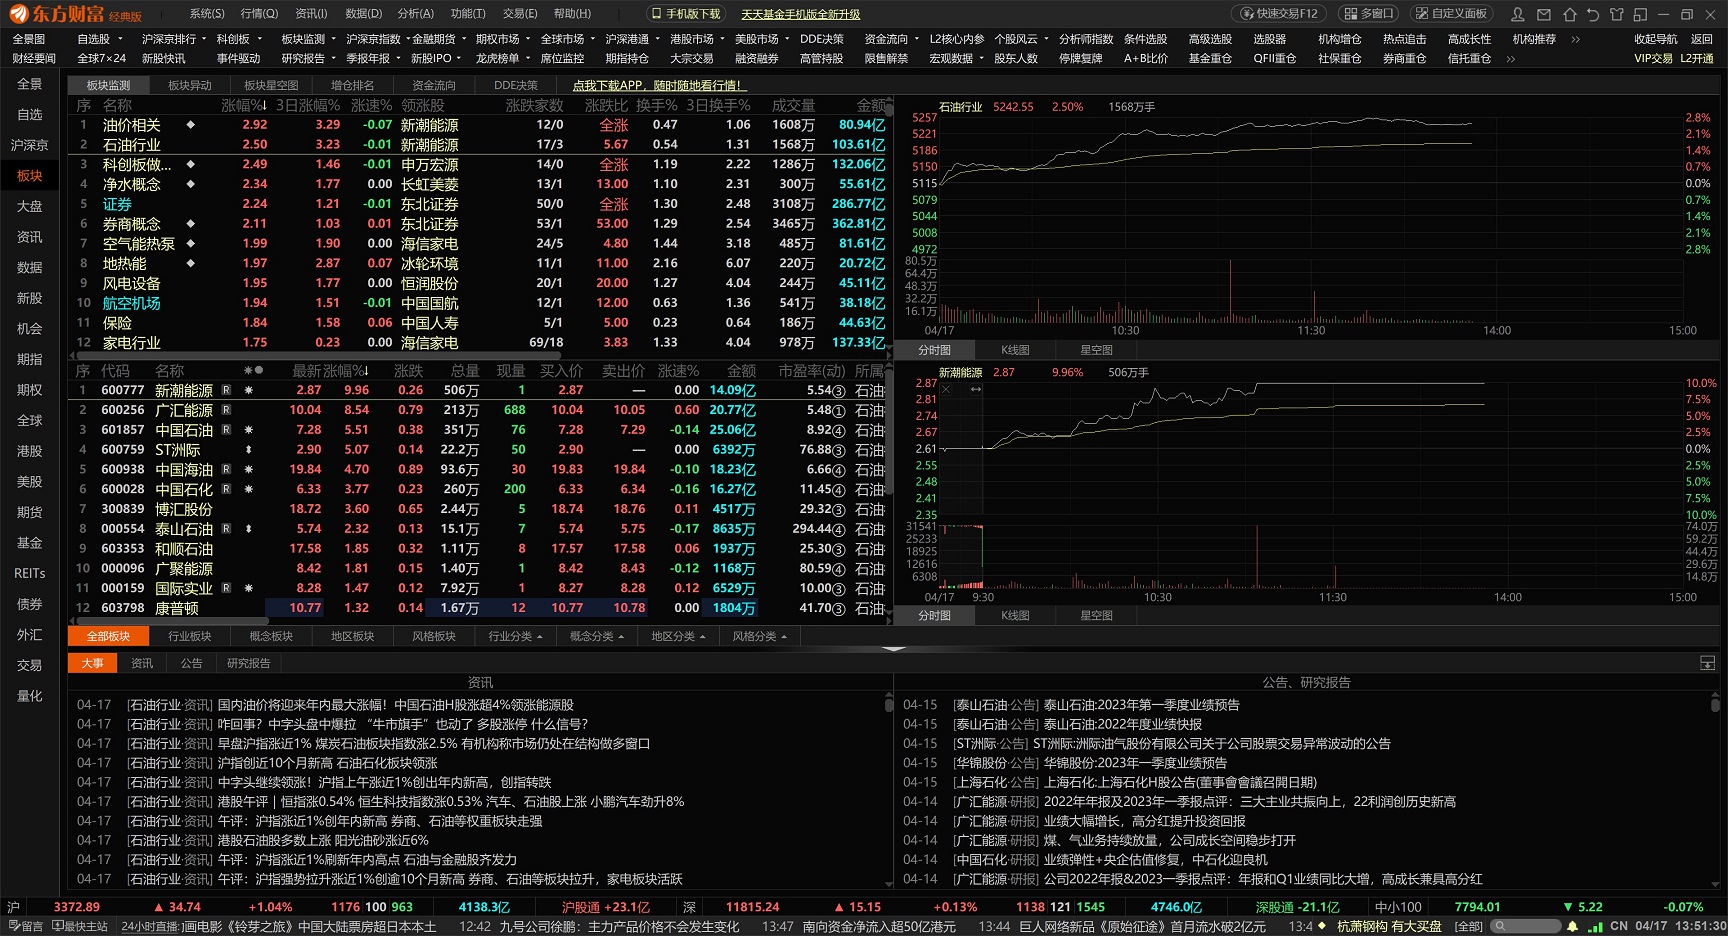Click the status bar search box
Viewport: 1728px width, 936px height.
pos(1524,926)
